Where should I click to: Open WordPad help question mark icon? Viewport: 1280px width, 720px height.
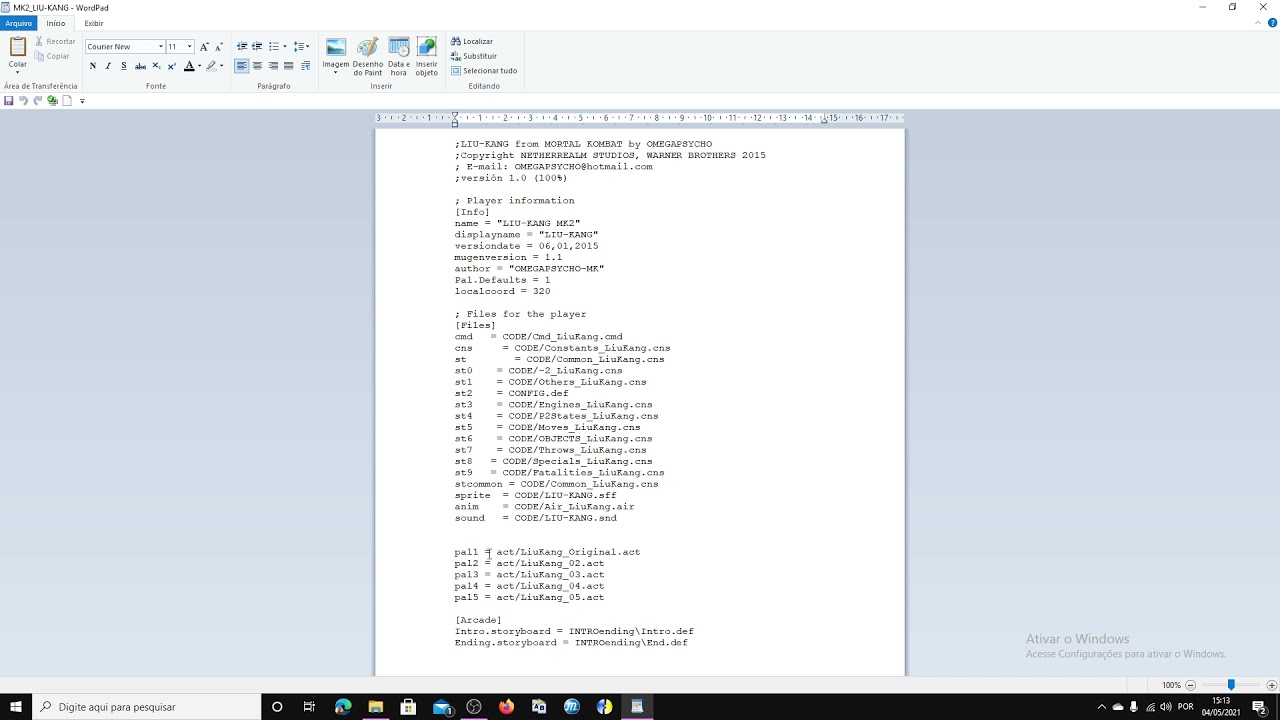coord(1272,23)
